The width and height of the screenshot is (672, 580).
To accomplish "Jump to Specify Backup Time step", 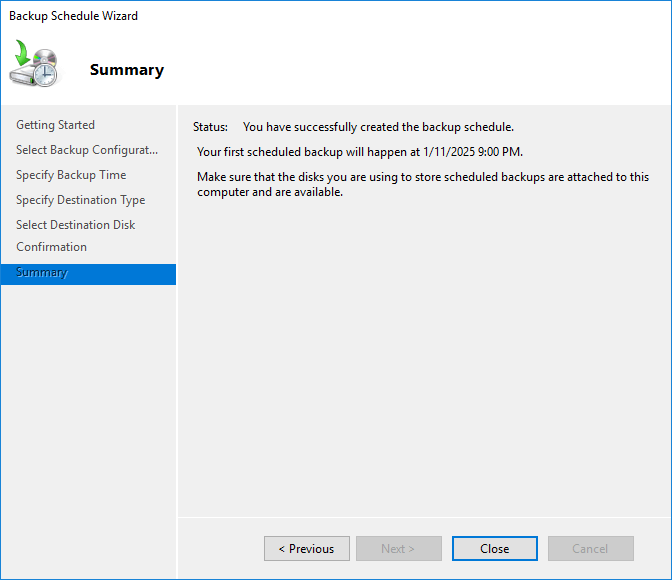I will [x=71, y=175].
